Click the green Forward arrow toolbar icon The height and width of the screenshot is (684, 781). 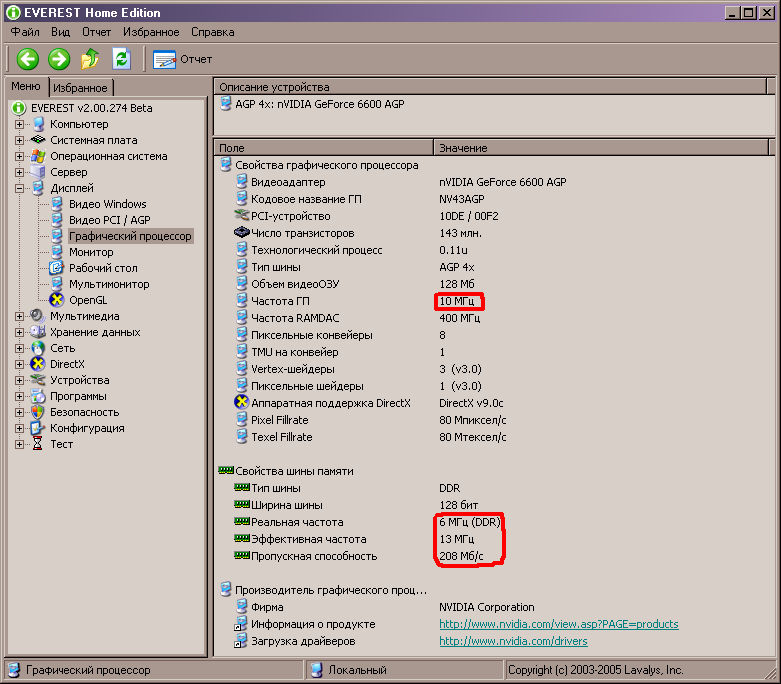tap(59, 59)
